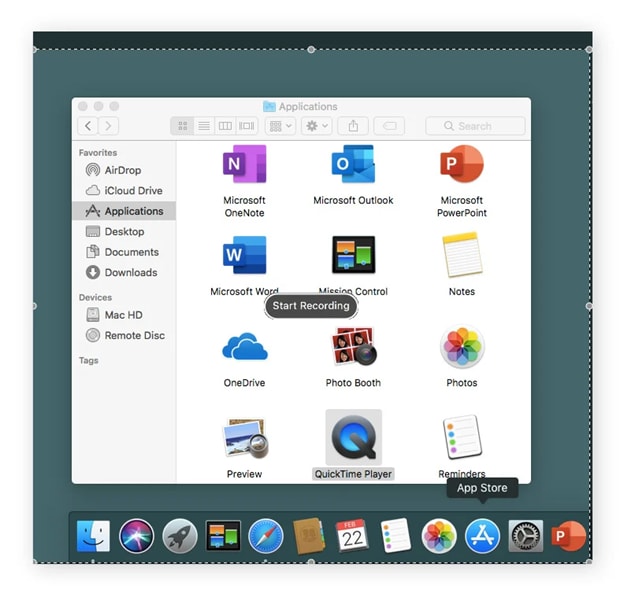
Task: Click the Share toolbar button
Action: point(353,126)
